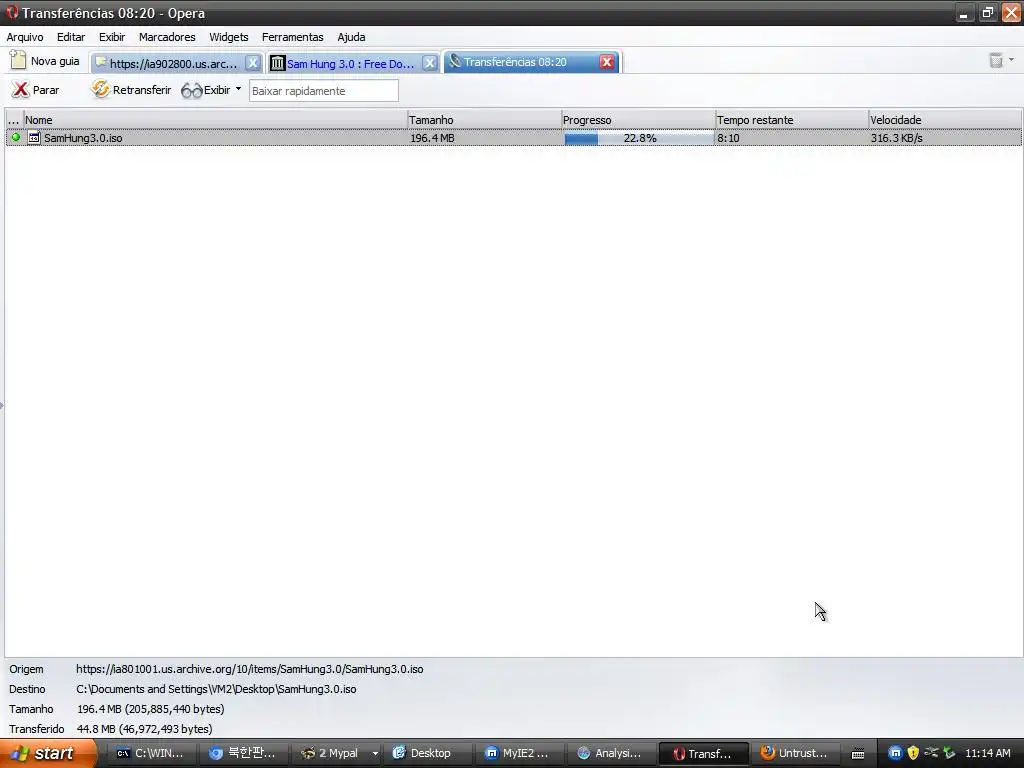Image resolution: width=1024 pixels, height=768 pixels.
Task: Click the Retransferir toolbar button
Action: (131, 90)
